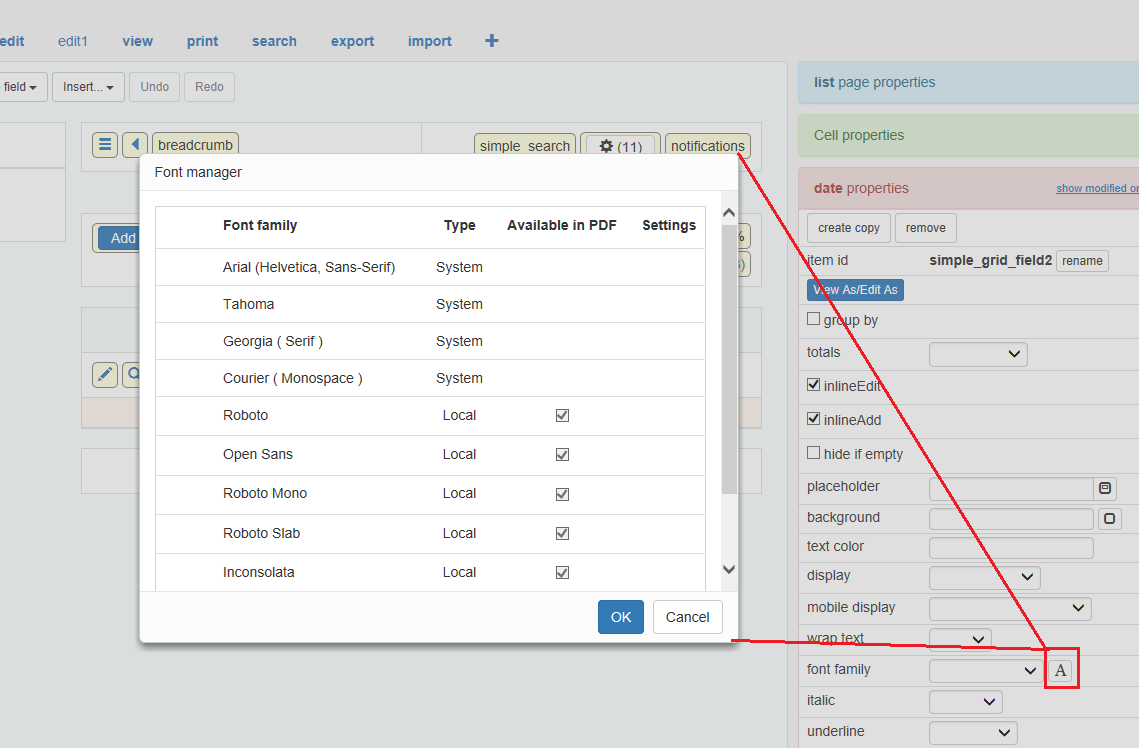The width and height of the screenshot is (1139, 748).
Task: Confirm Font manager with OK
Action: pyautogui.click(x=620, y=617)
